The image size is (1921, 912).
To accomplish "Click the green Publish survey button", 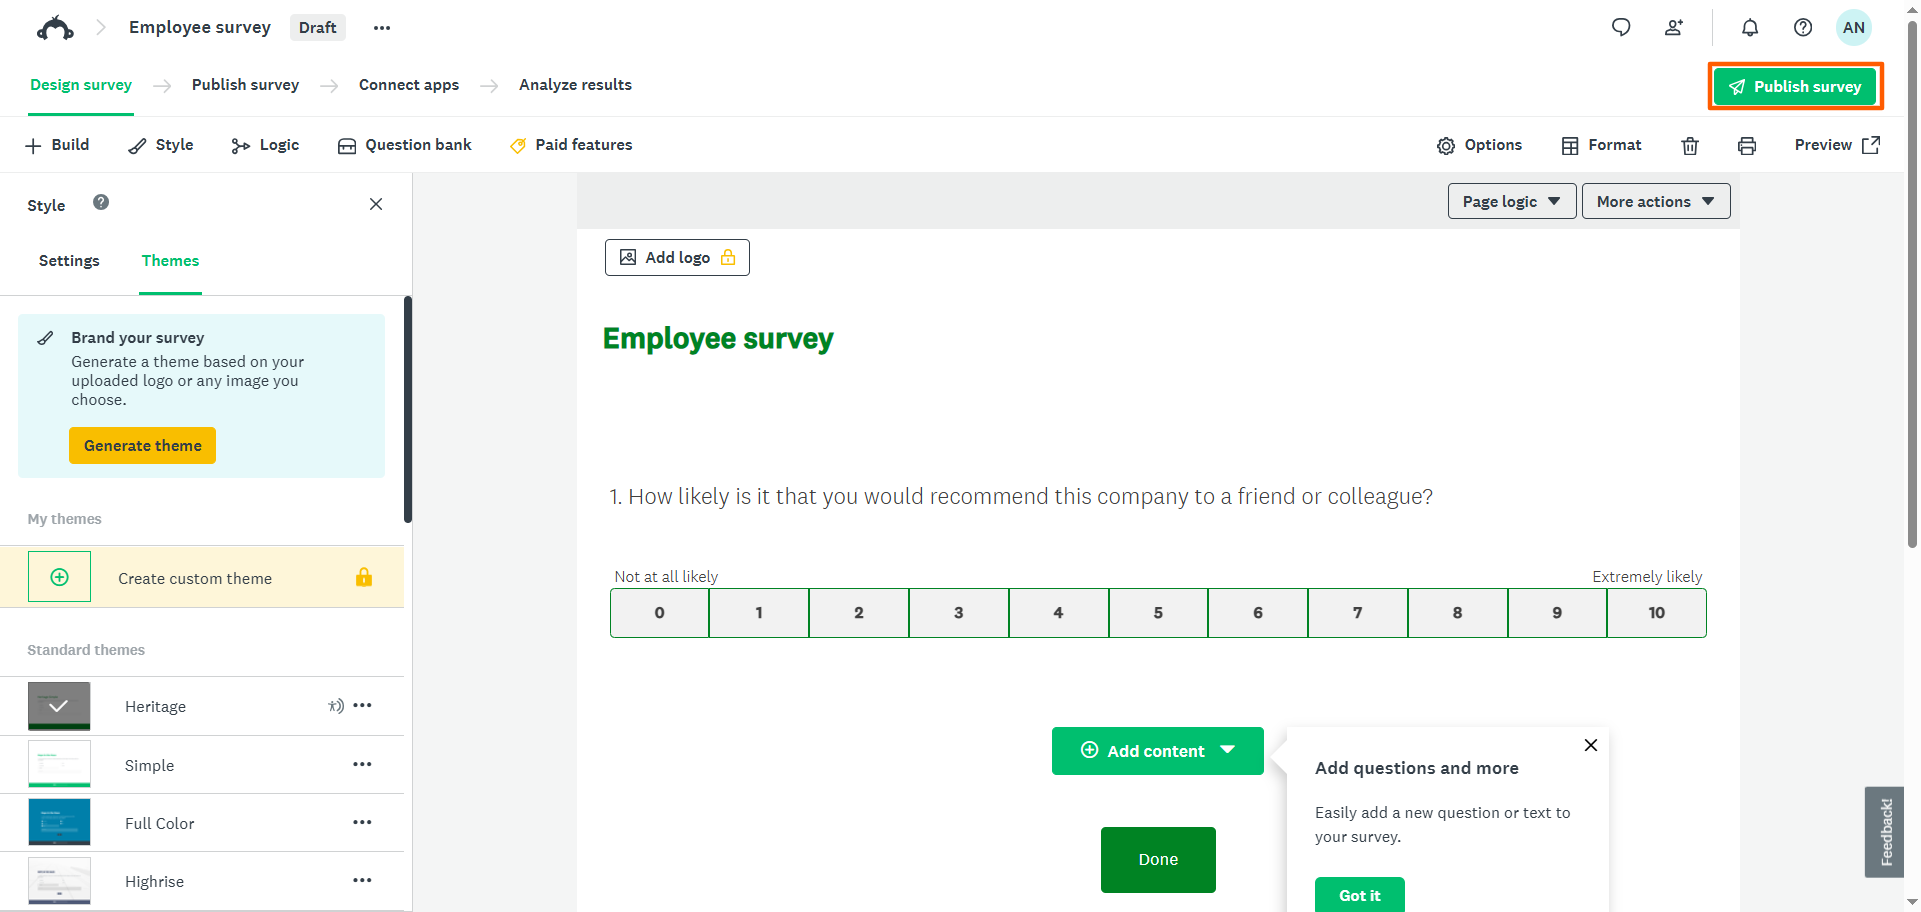I will (x=1795, y=86).
